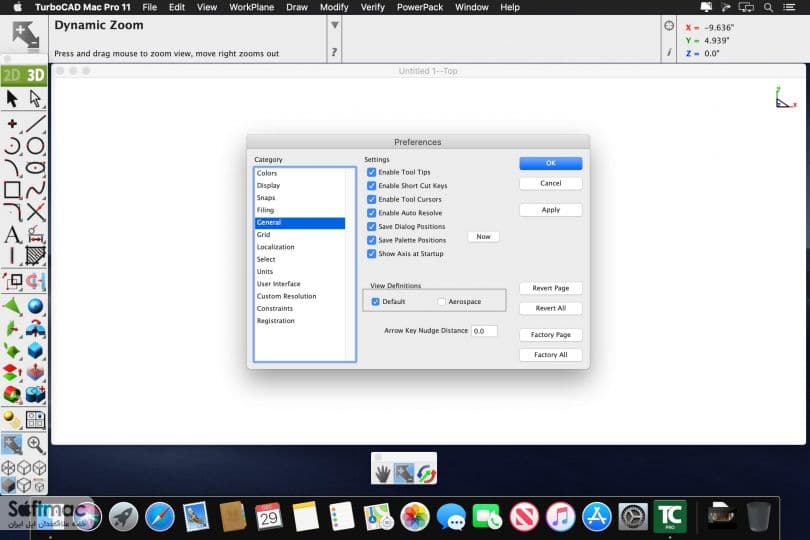Click Arrow Key Nudge Distance field

click(484, 331)
